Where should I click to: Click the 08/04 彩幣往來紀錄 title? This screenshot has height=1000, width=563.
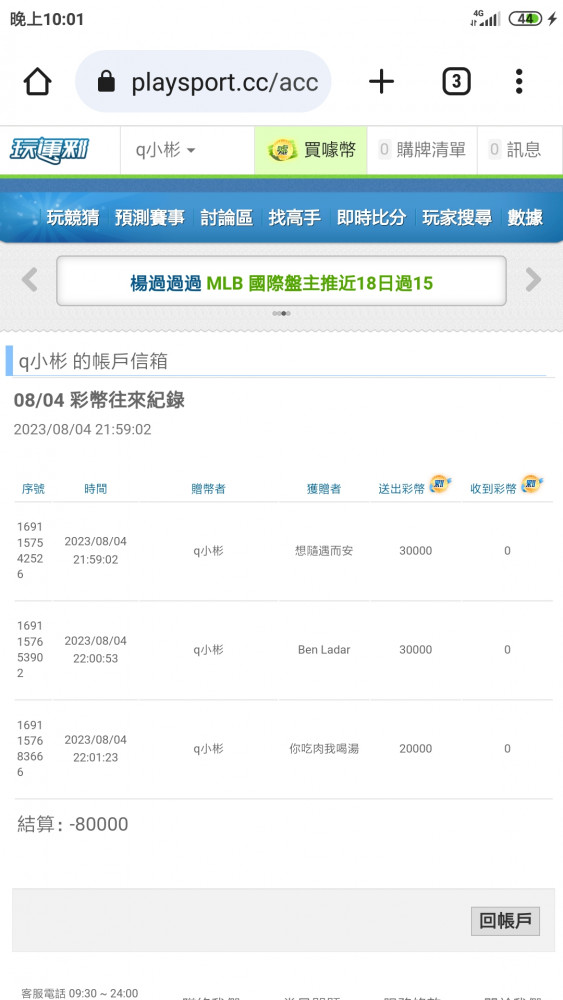point(99,401)
